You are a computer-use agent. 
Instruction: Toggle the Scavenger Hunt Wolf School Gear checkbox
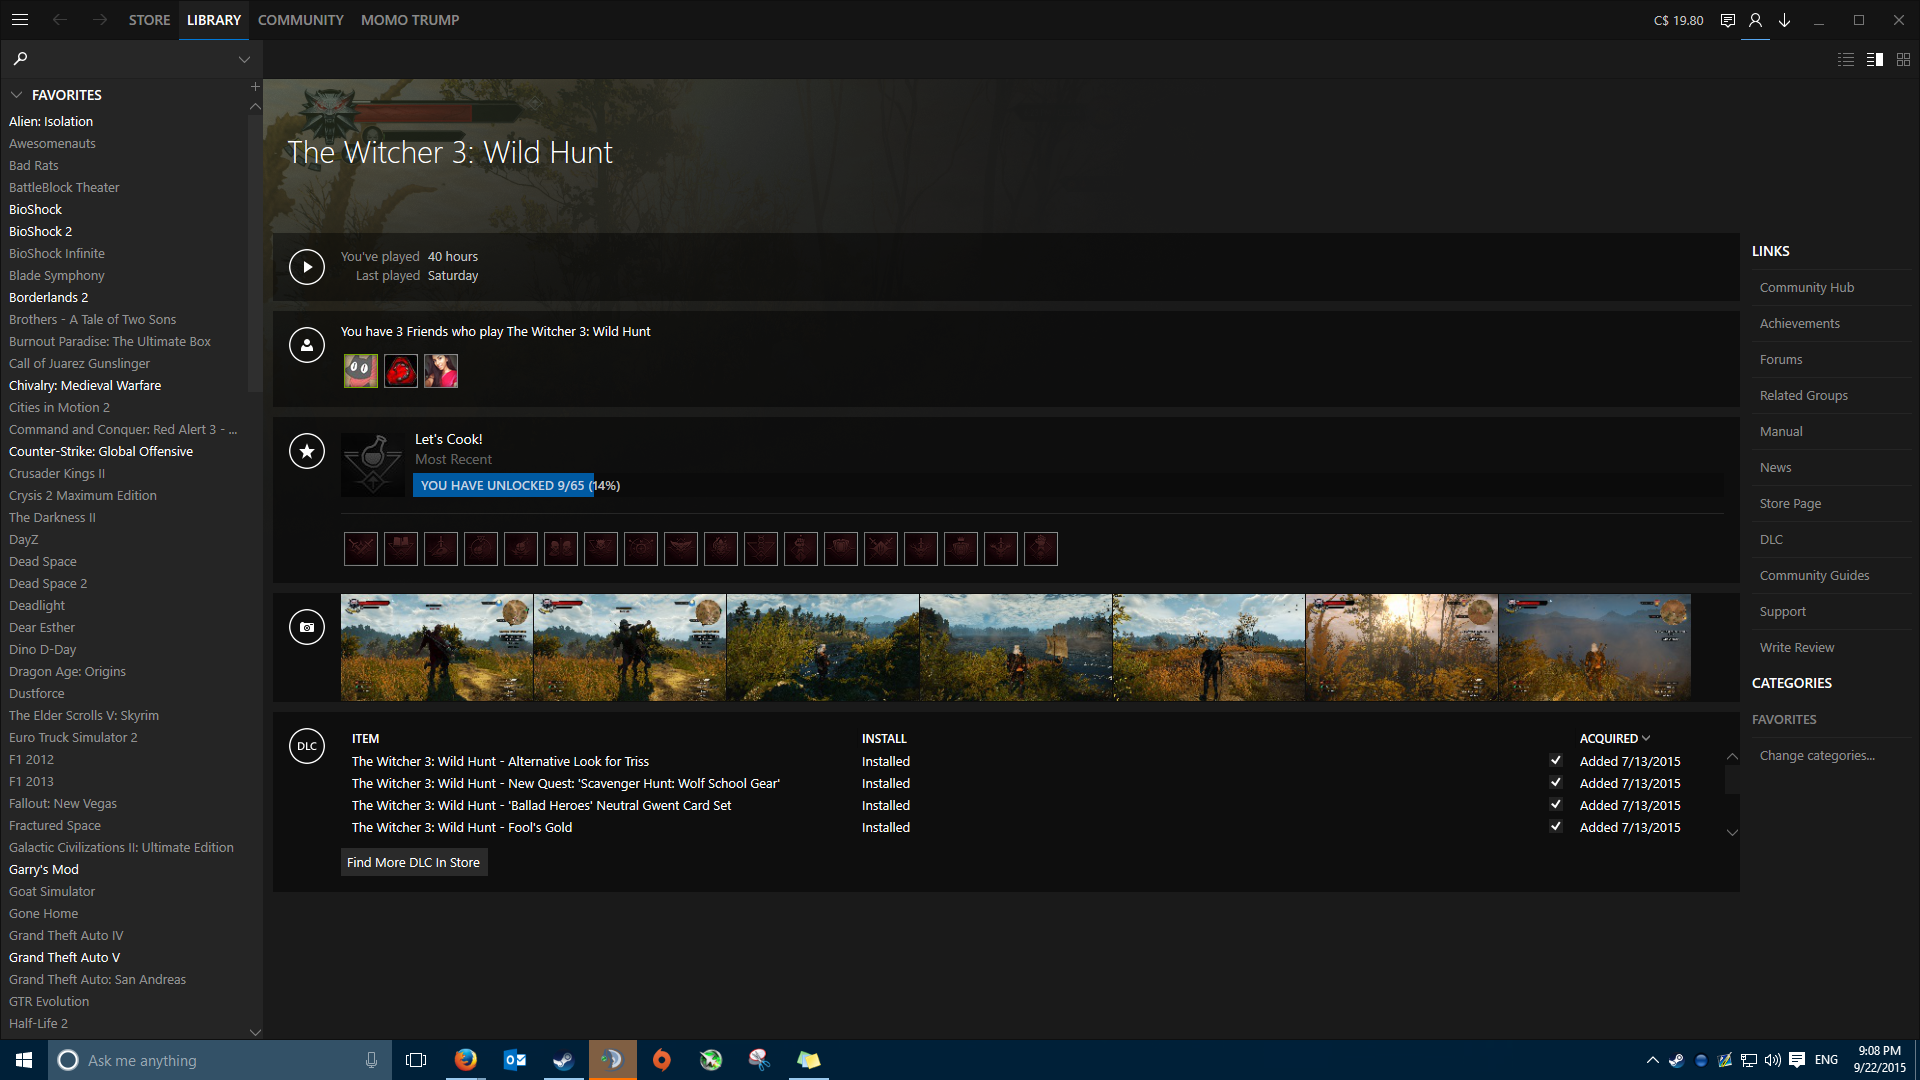coord(1556,783)
